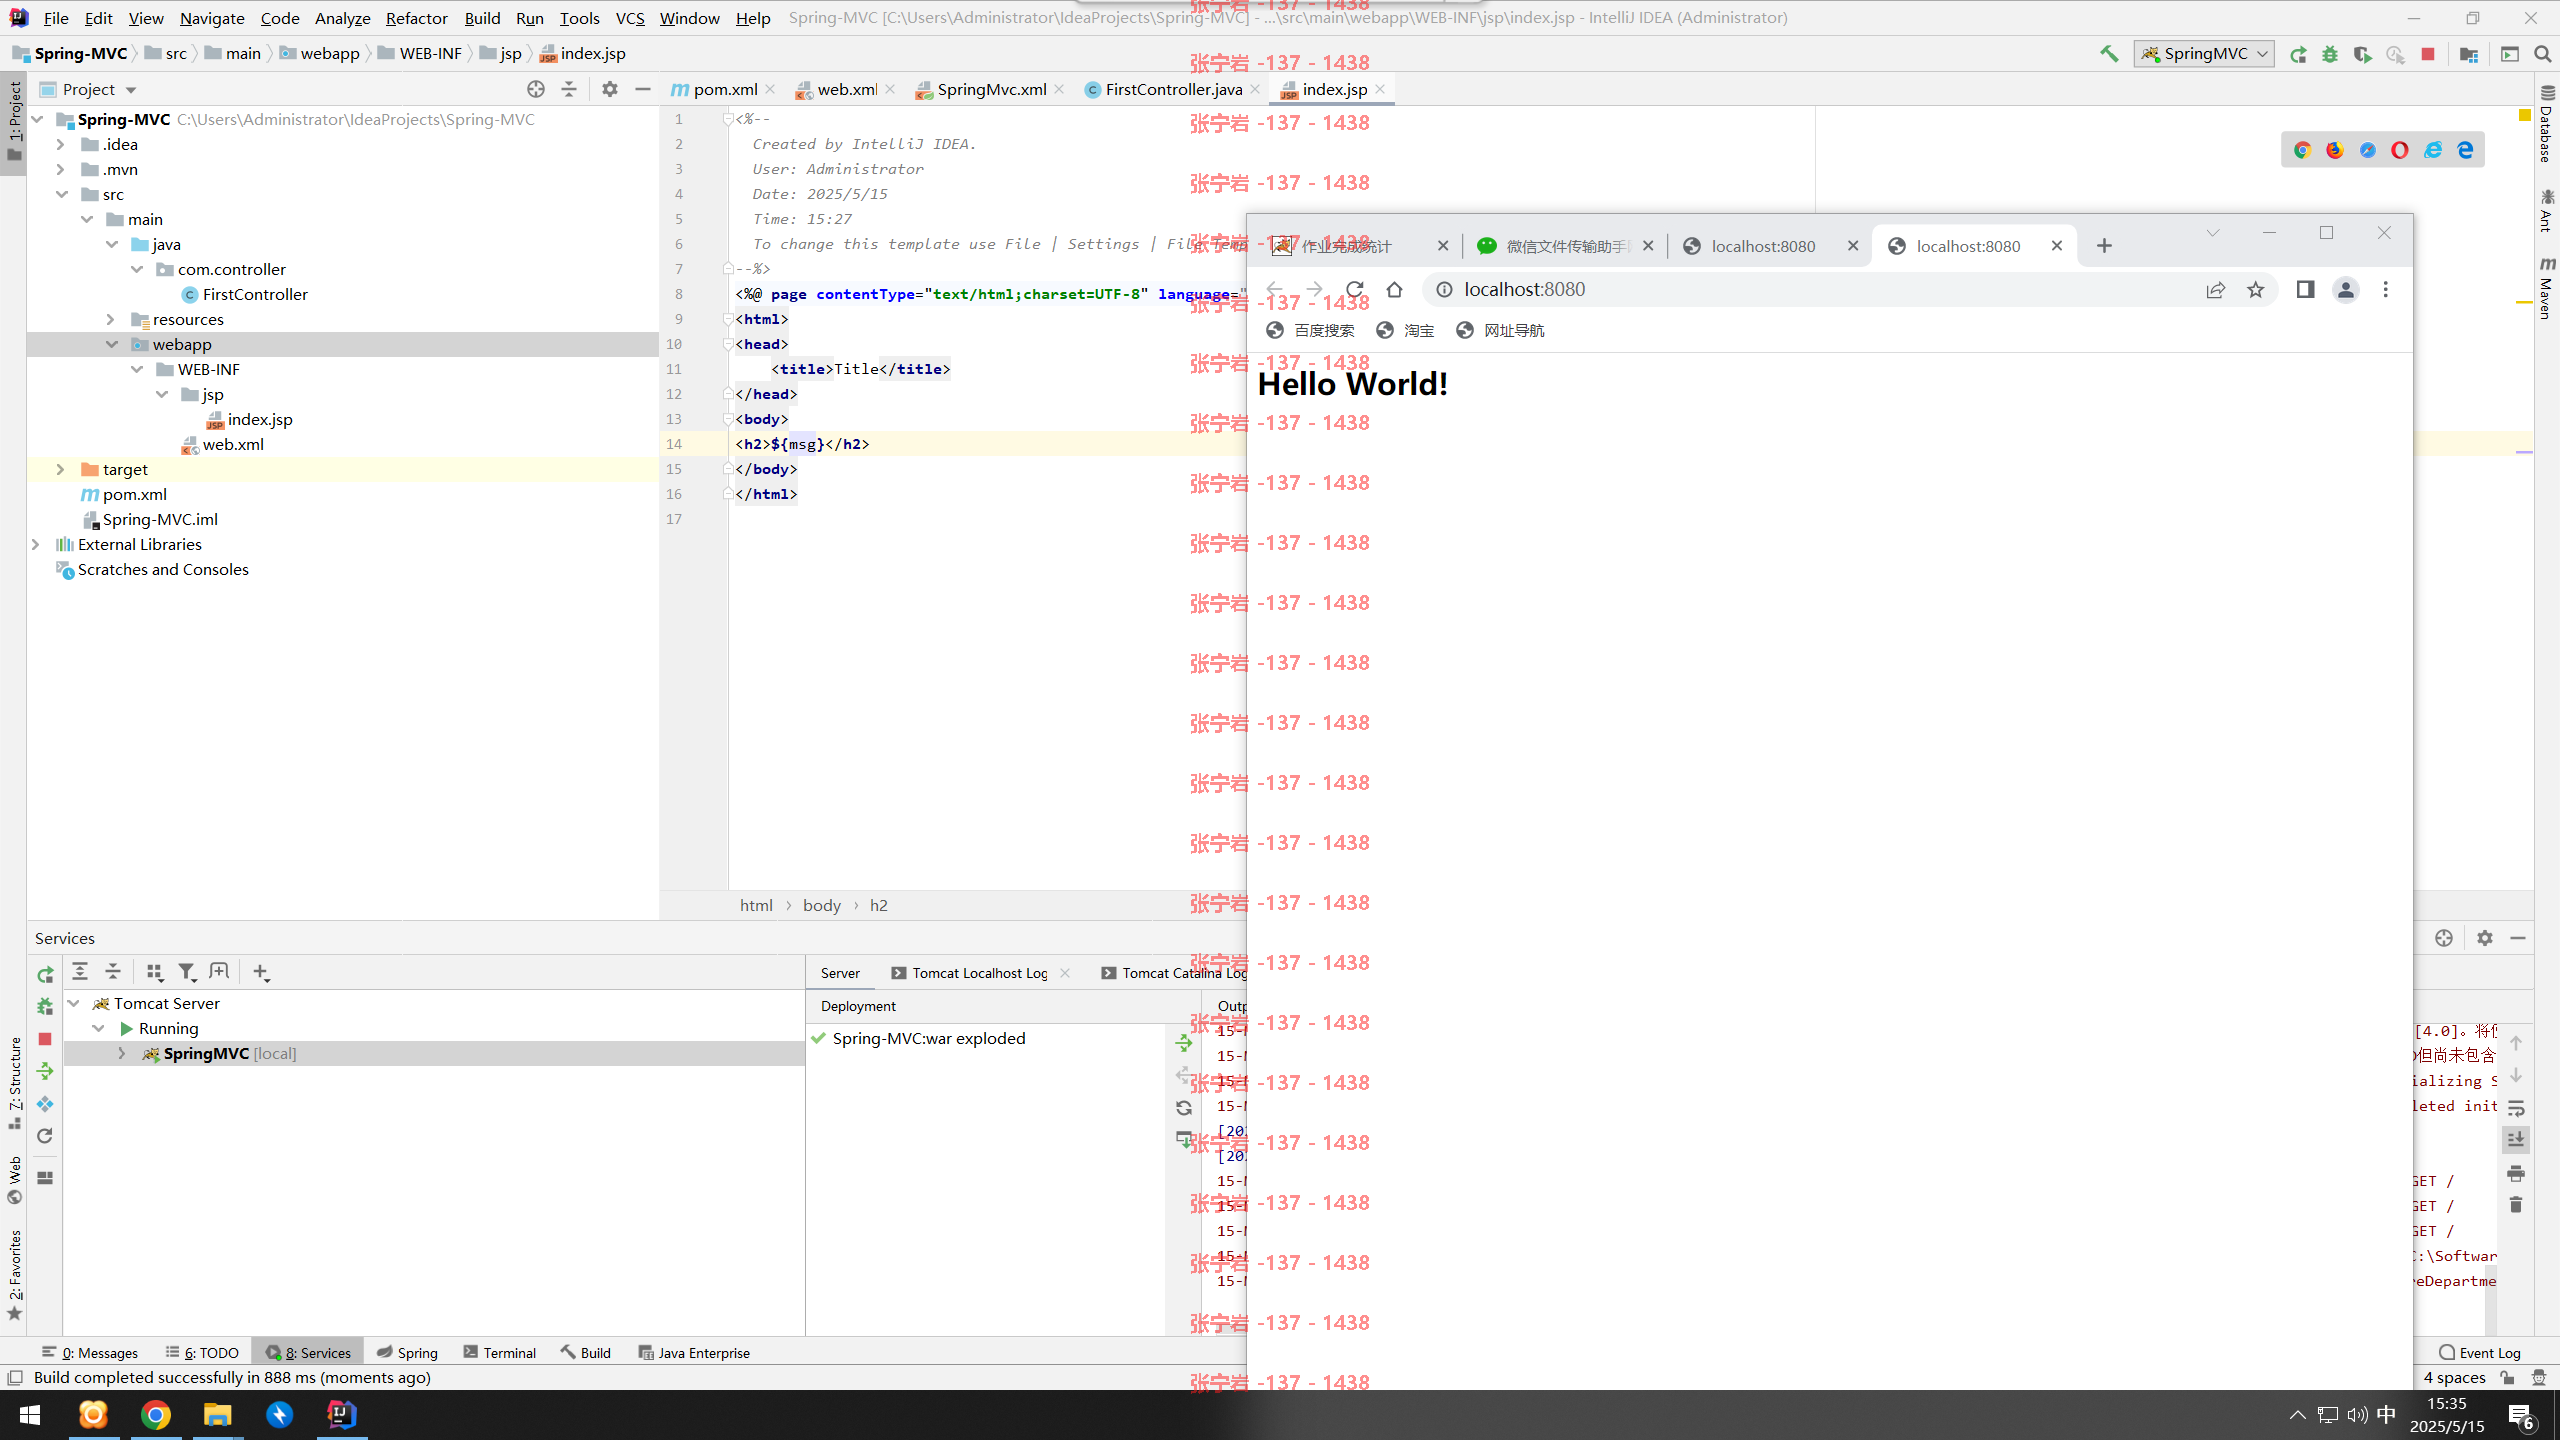This screenshot has width=2560, height=1440.
Task: Open page in Edge browser icon
Action: pyautogui.click(x=2465, y=150)
